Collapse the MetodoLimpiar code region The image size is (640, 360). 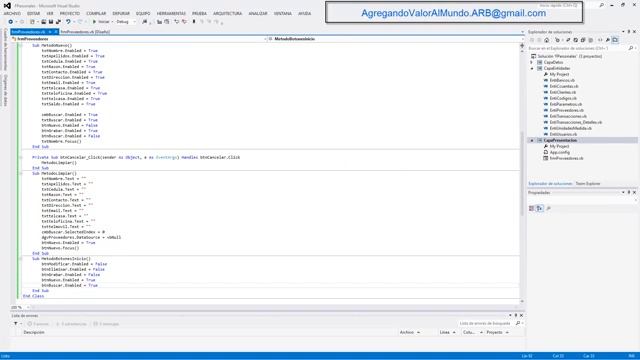click(21, 173)
